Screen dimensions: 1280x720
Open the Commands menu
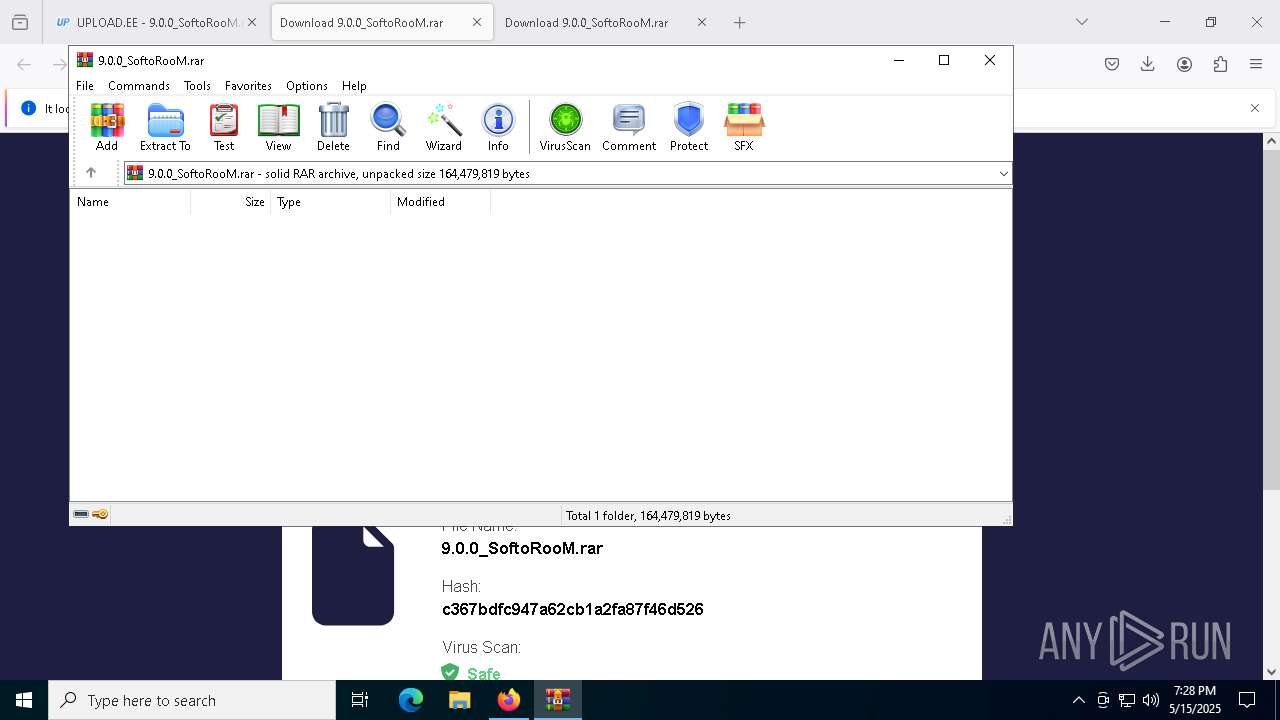[139, 86]
